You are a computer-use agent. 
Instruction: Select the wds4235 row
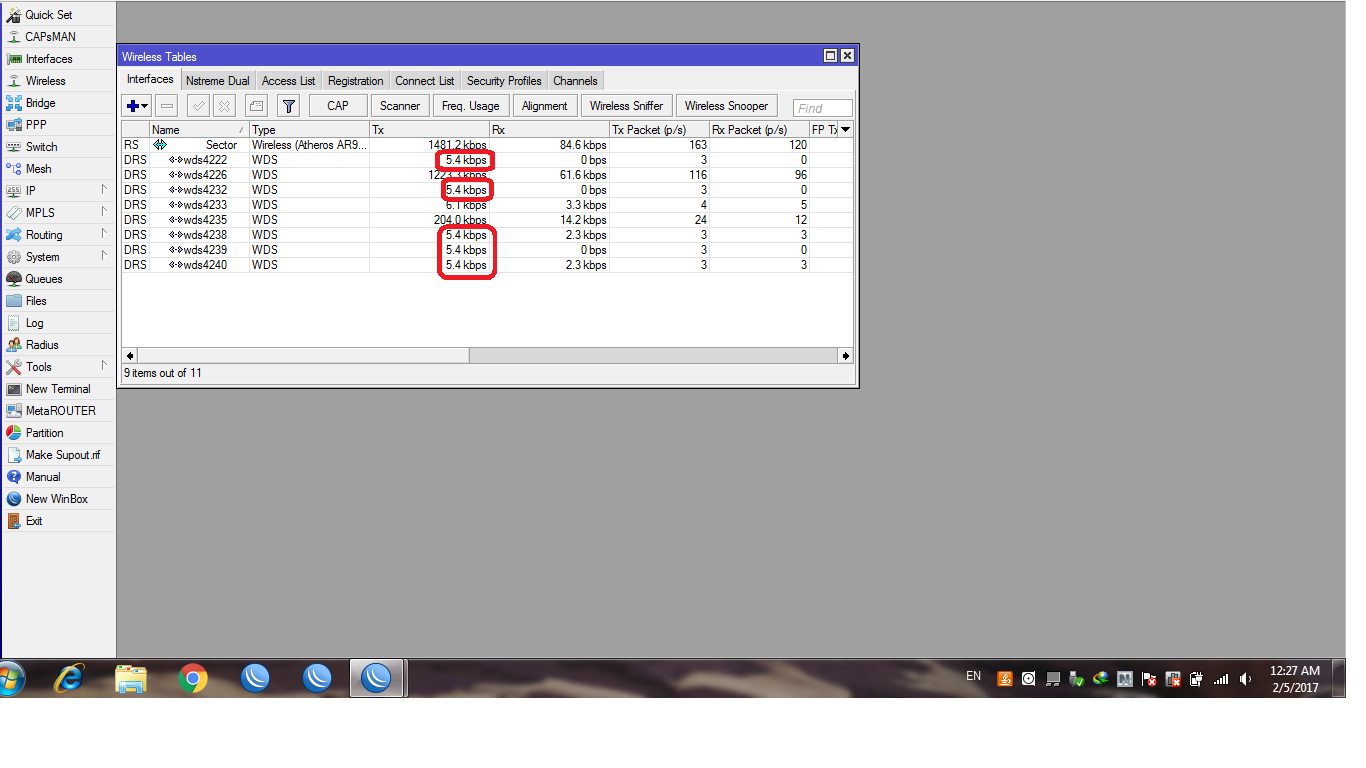pos(487,220)
